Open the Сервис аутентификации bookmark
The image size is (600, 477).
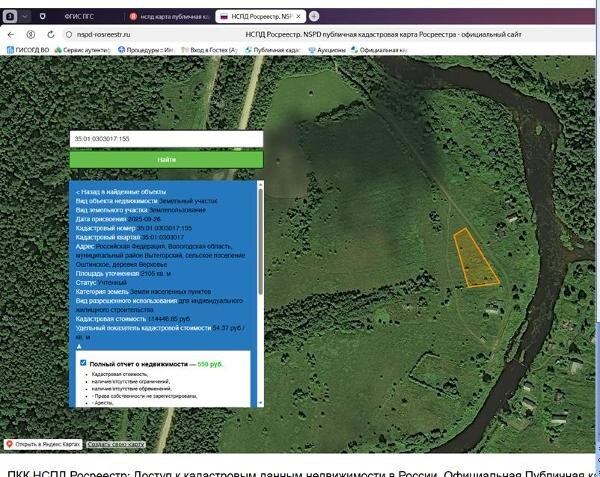[82, 50]
